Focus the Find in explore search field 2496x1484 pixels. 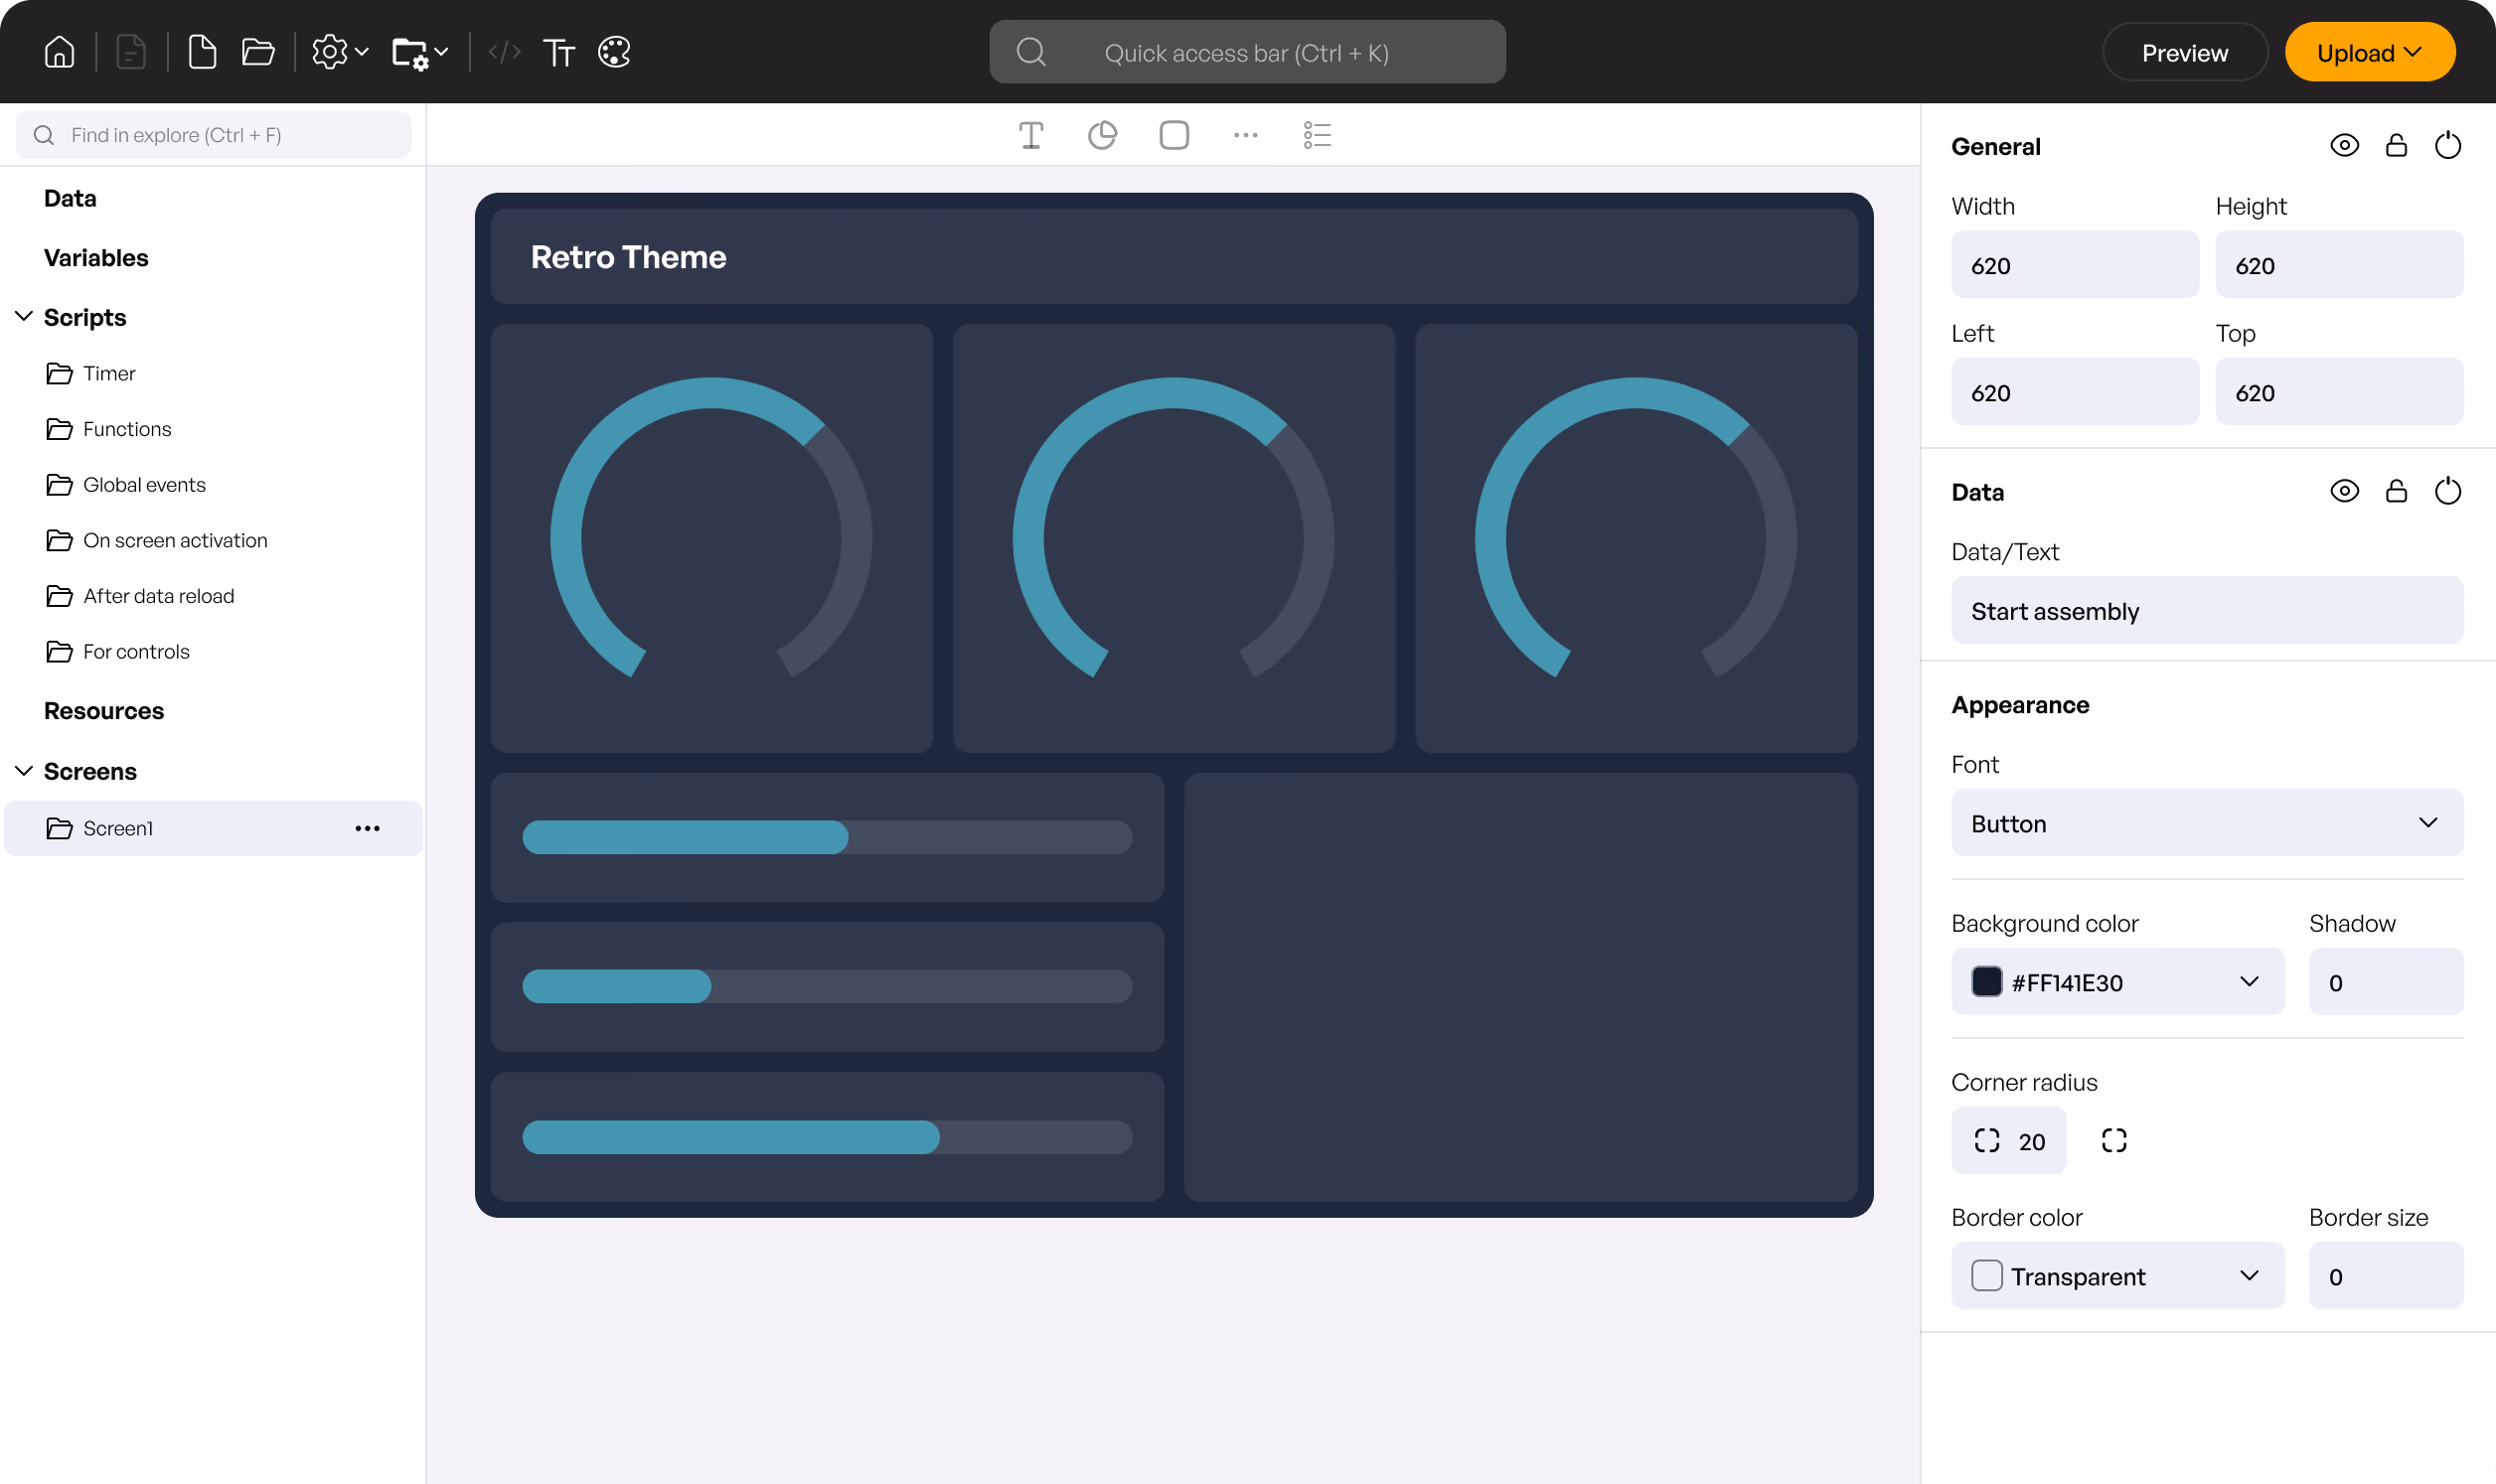click(x=213, y=135)
